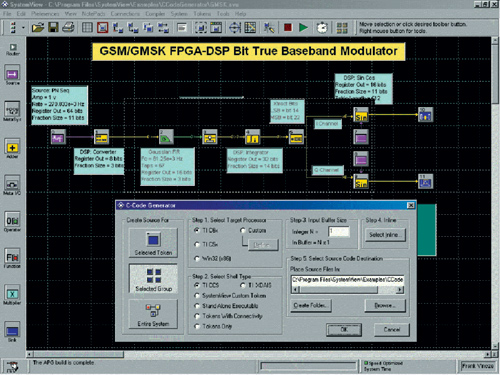Click left arrow of path field scrollbar

pos(294,290)
